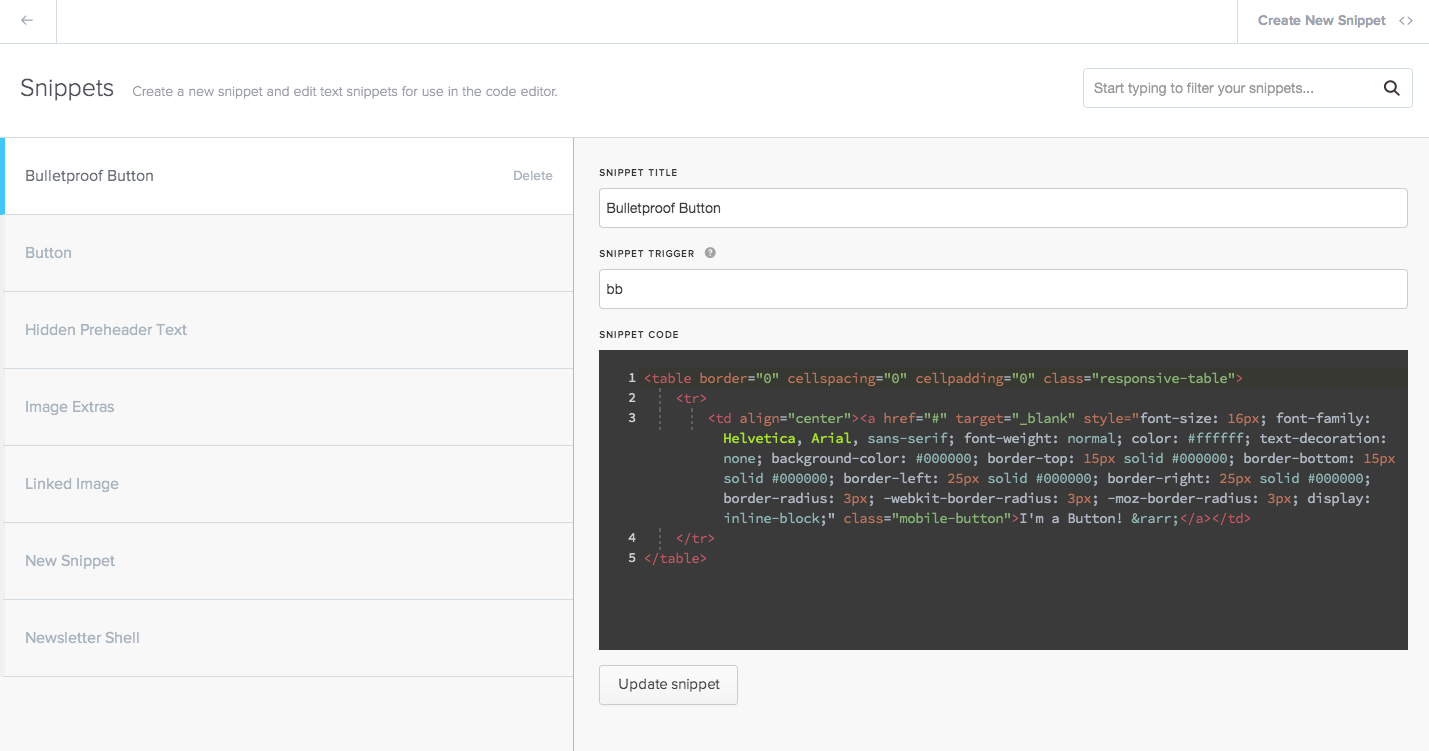Click the back arrow icon
The width and height of the screenshot is (1429, 751).
27,21
